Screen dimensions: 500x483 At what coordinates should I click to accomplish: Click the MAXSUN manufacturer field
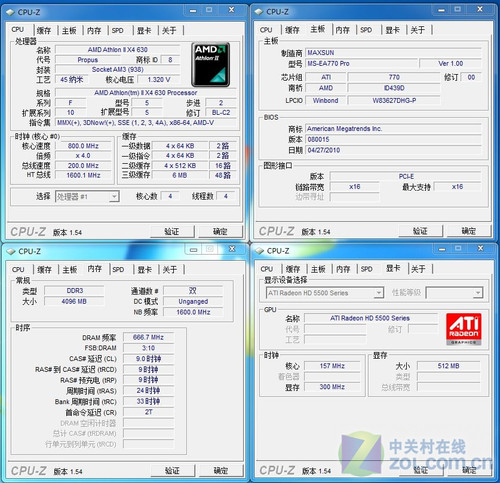pyautogui.click(x=393, y=53)
